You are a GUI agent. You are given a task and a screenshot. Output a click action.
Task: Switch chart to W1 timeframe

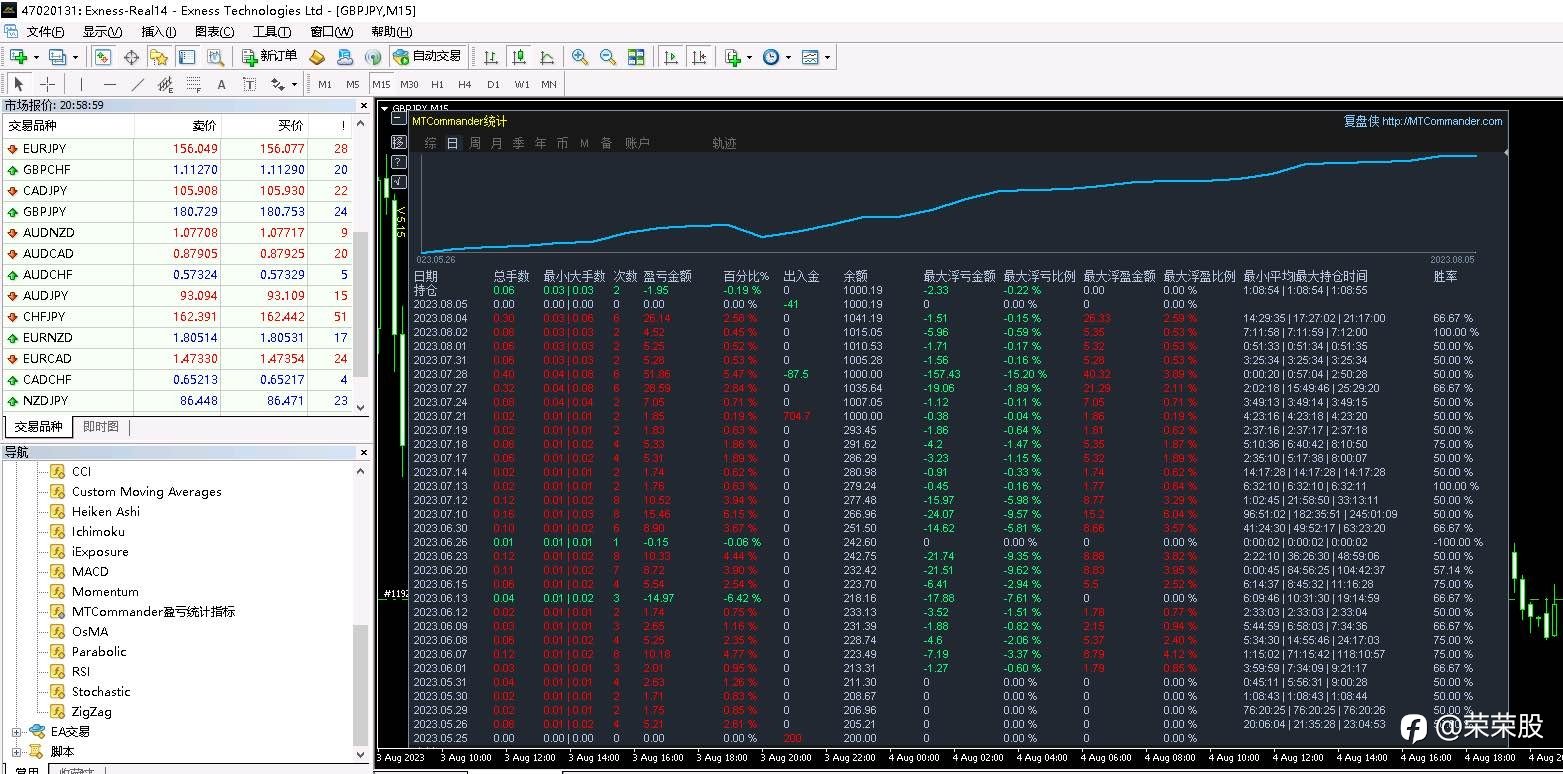[x=522, y=84]
